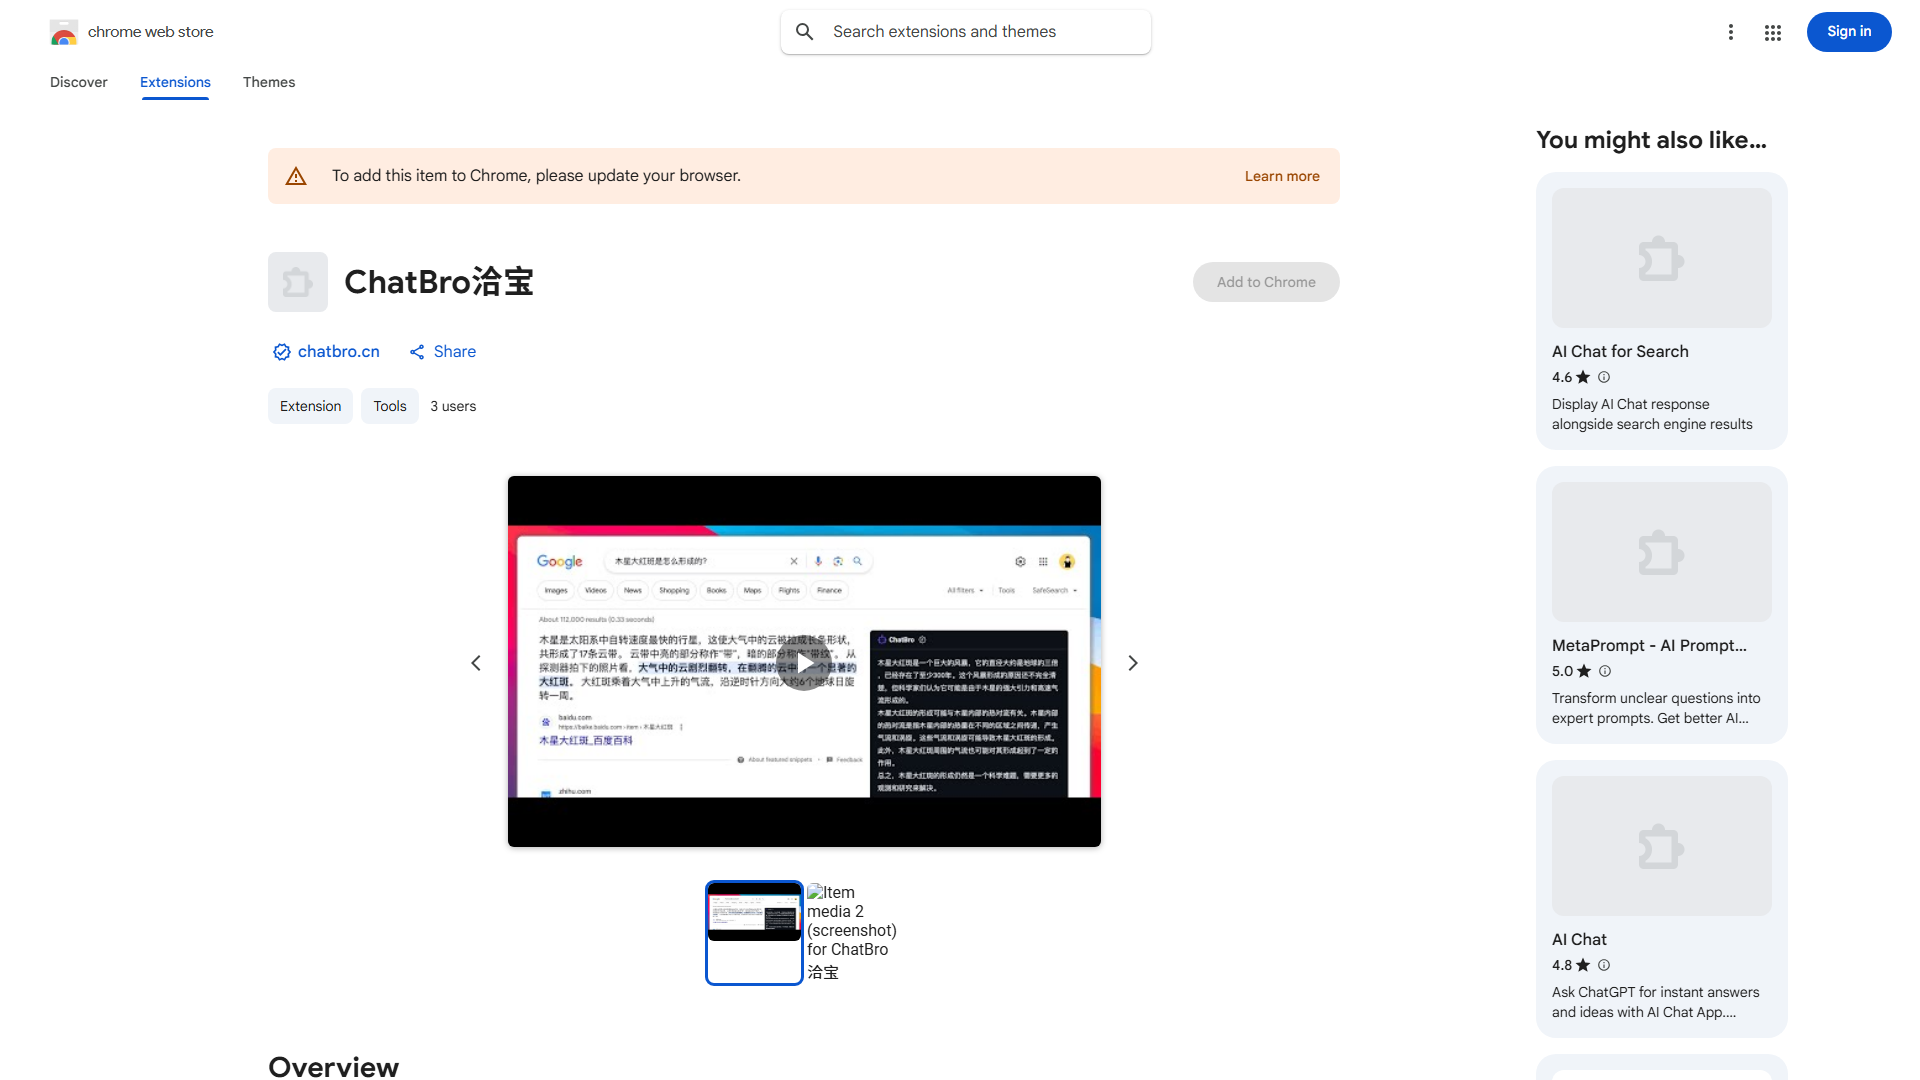This screenshot has width=1920, height=1080.
Task: Click the info icon beside MetaPrompt rating
Action: coord(1604,671)
